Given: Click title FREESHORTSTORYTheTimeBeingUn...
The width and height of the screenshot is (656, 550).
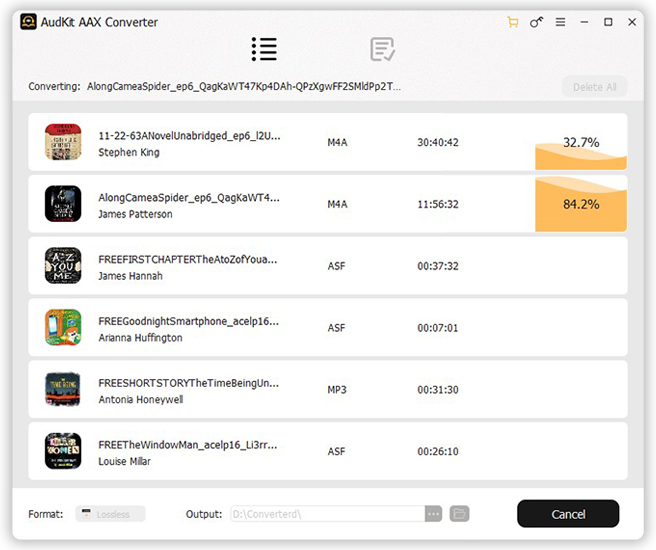Looking at the screenshot, I should pos(189,384).
